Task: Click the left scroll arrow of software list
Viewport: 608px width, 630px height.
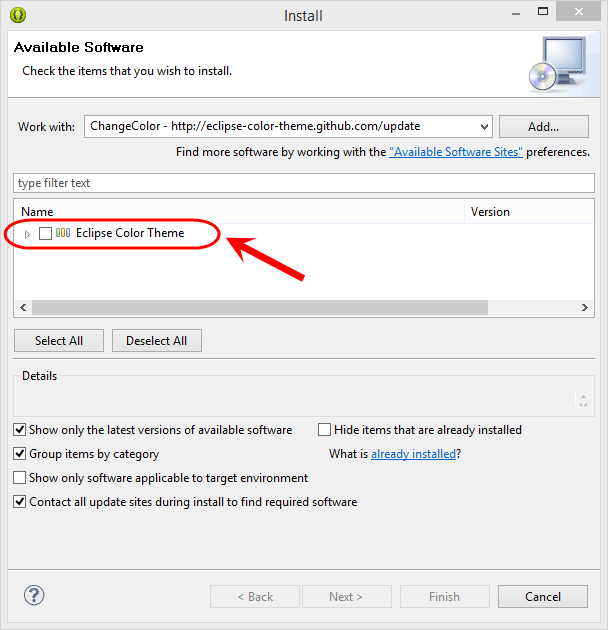Action: tap(23, 308)
